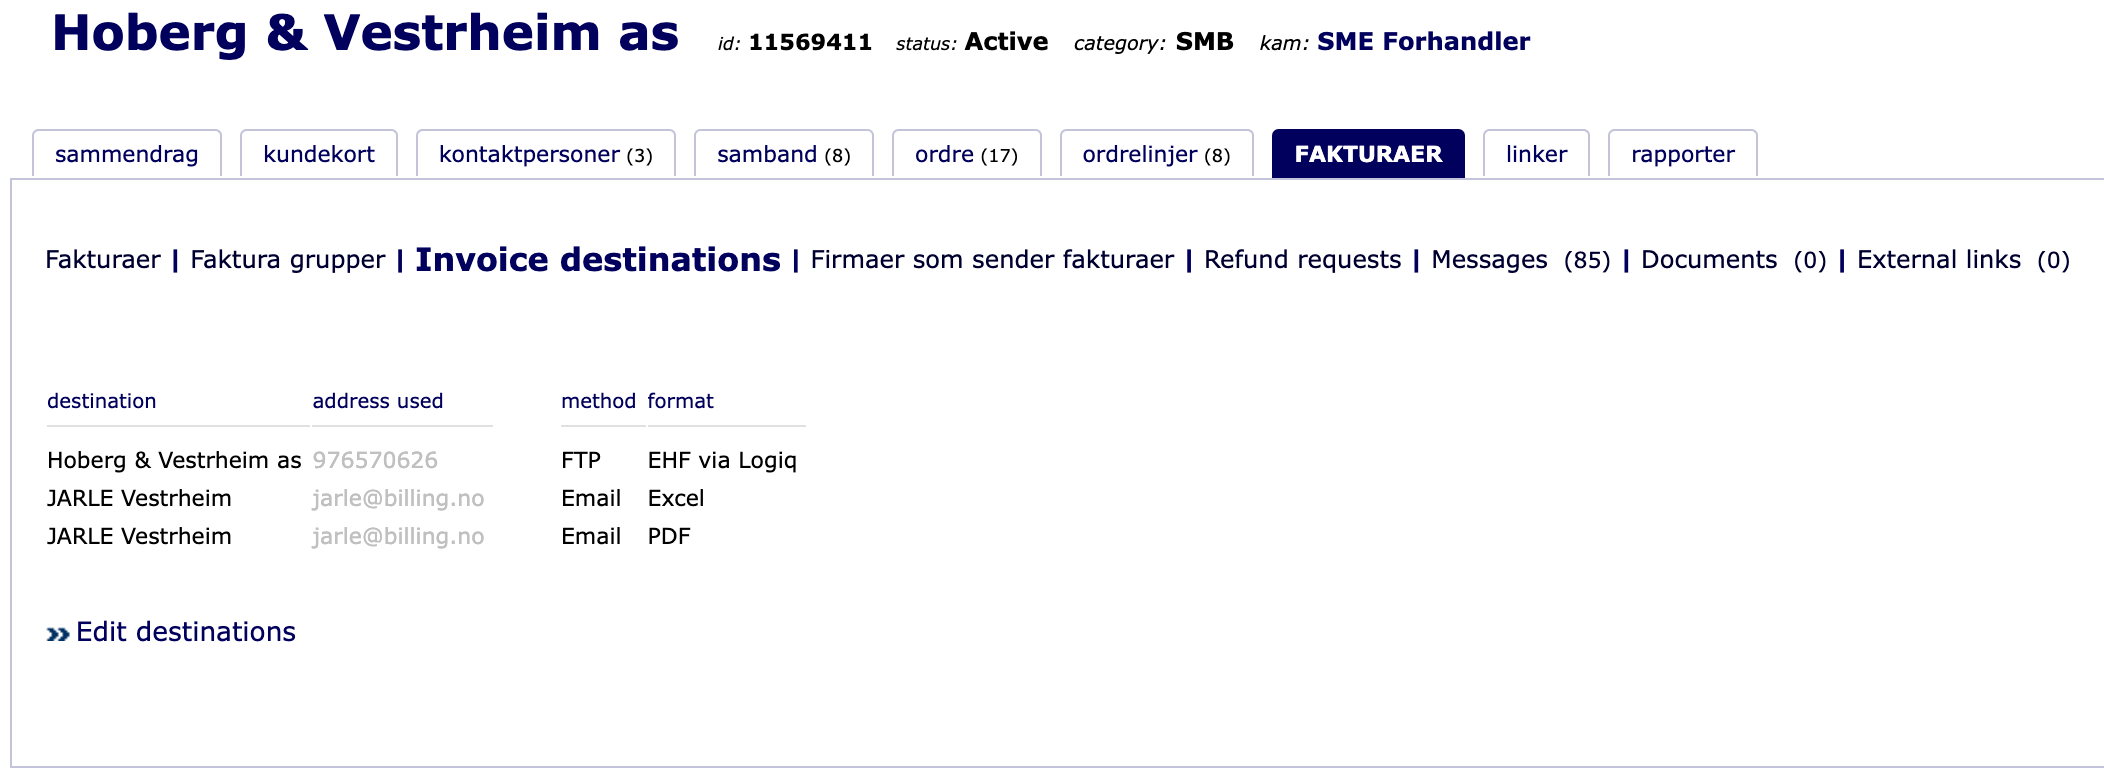Switch to the rapporter tab
The height and width of the screenshot is (778, 2104).
1682,153
